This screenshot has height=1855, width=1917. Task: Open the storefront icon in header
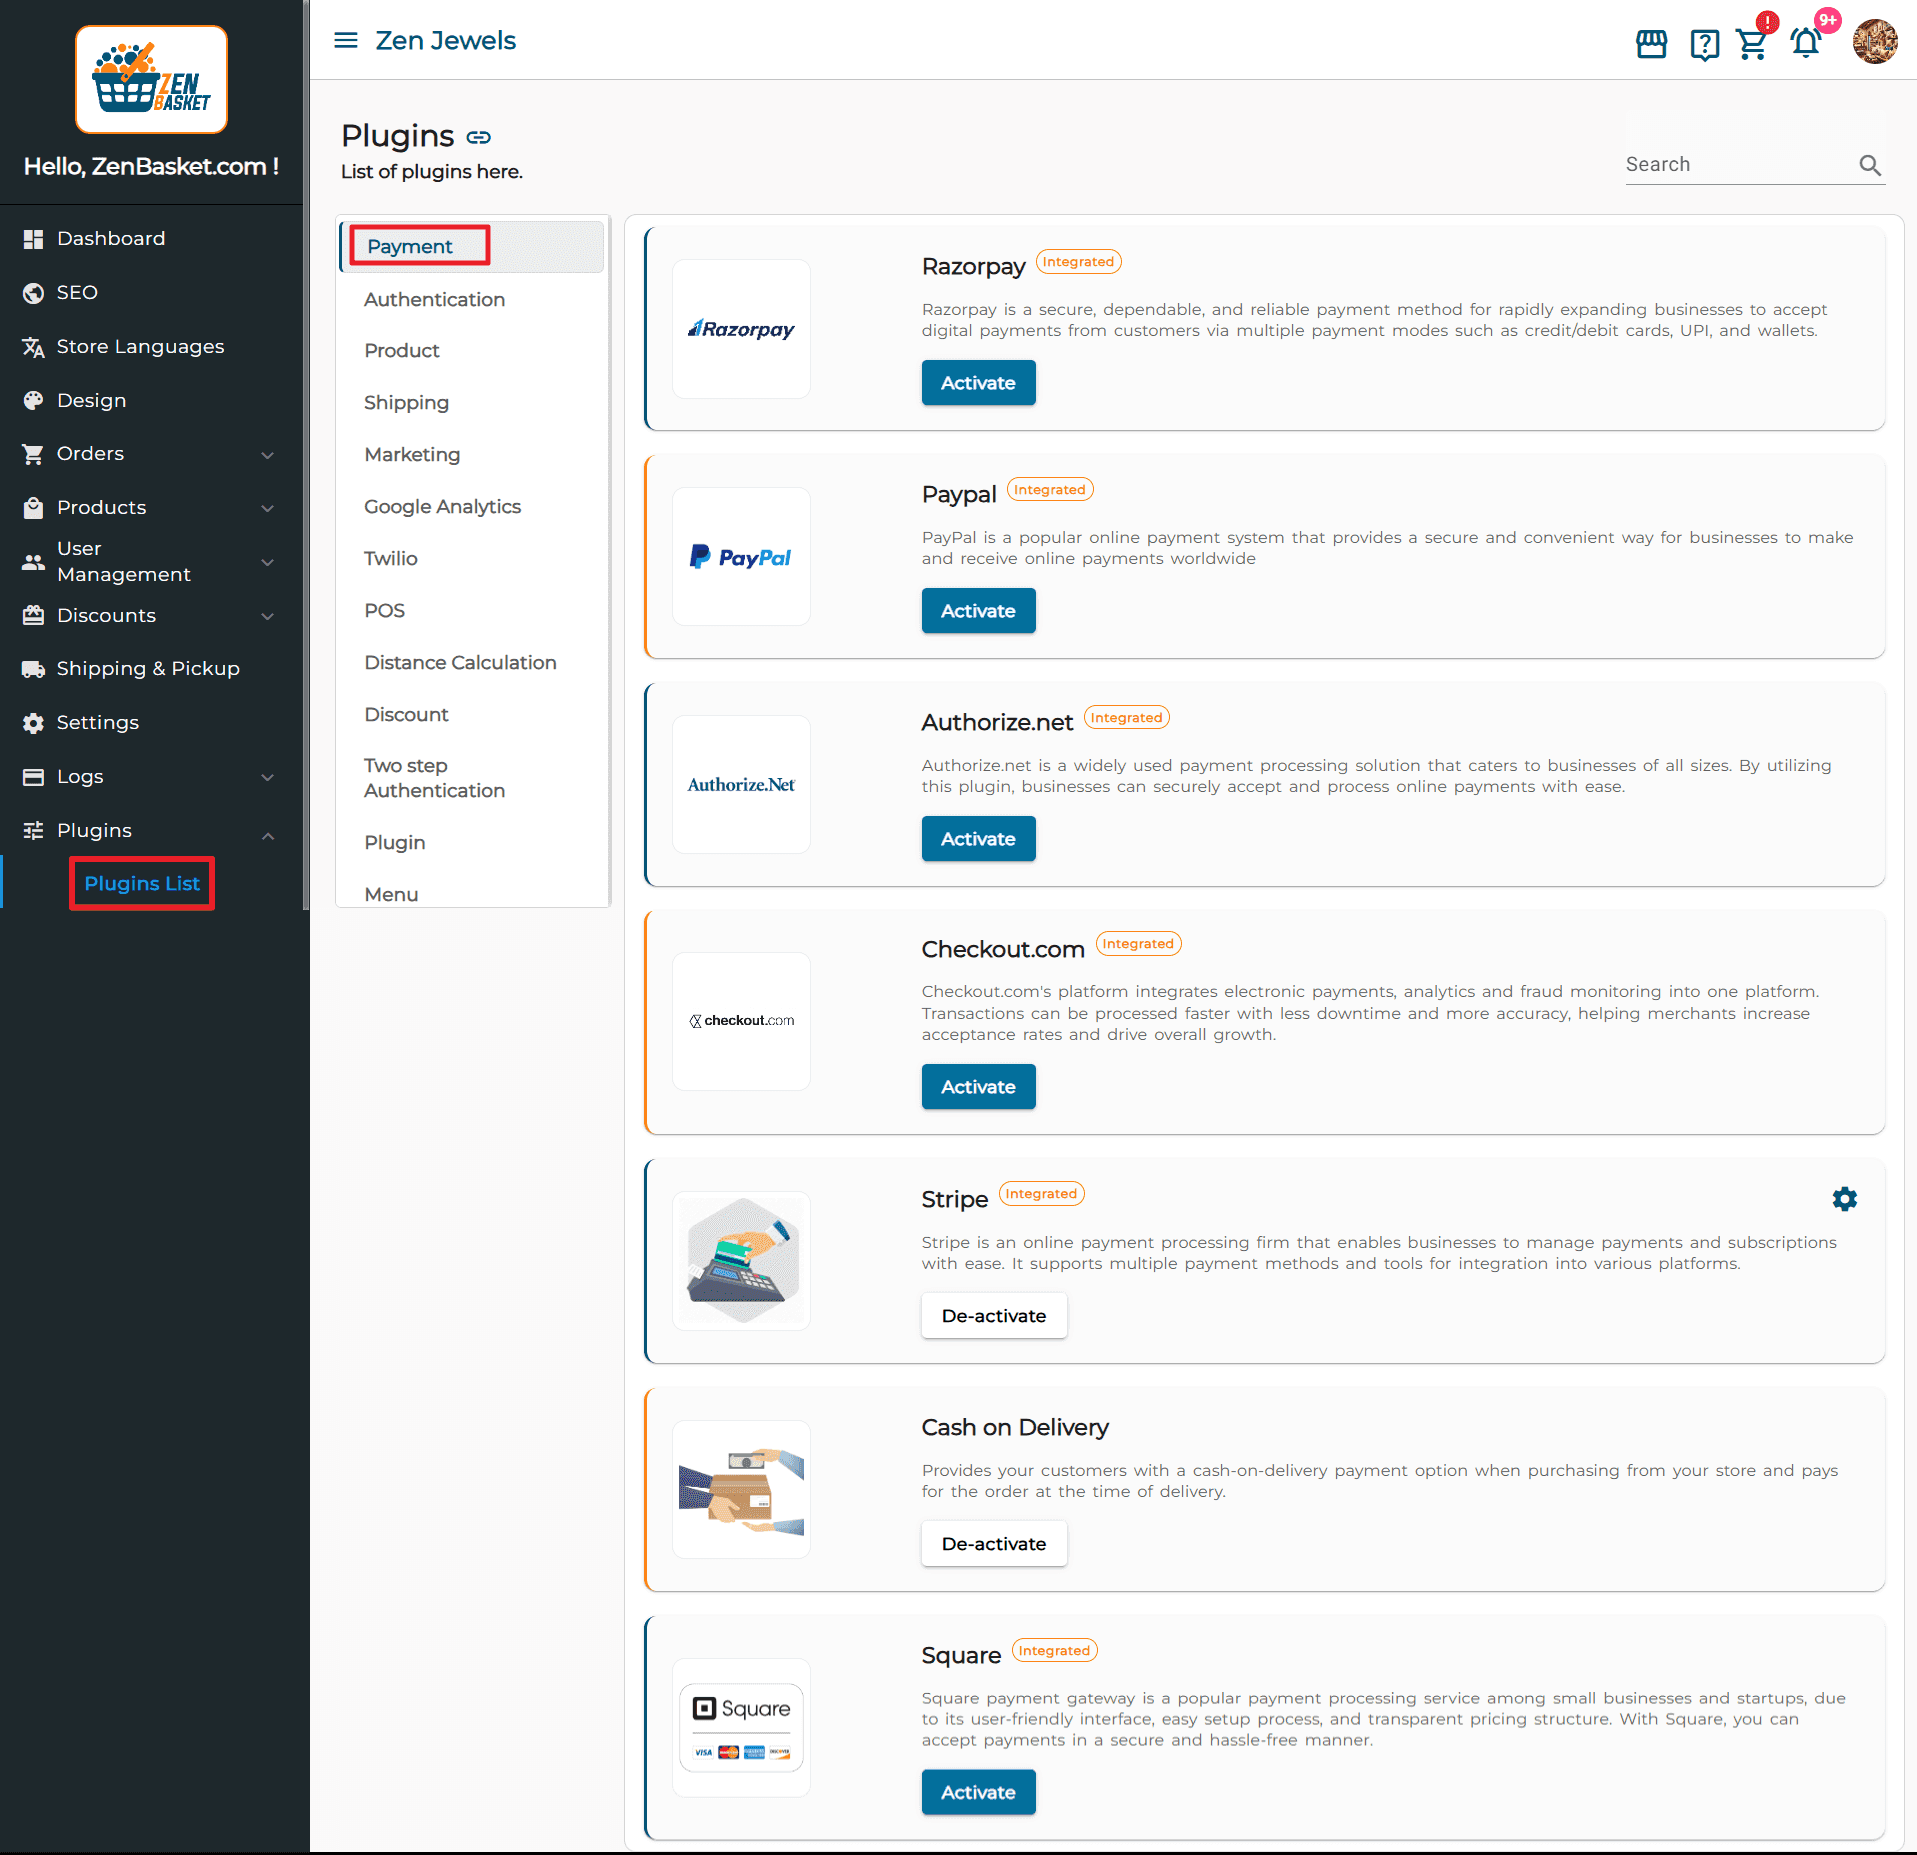tap(1651, 44)
